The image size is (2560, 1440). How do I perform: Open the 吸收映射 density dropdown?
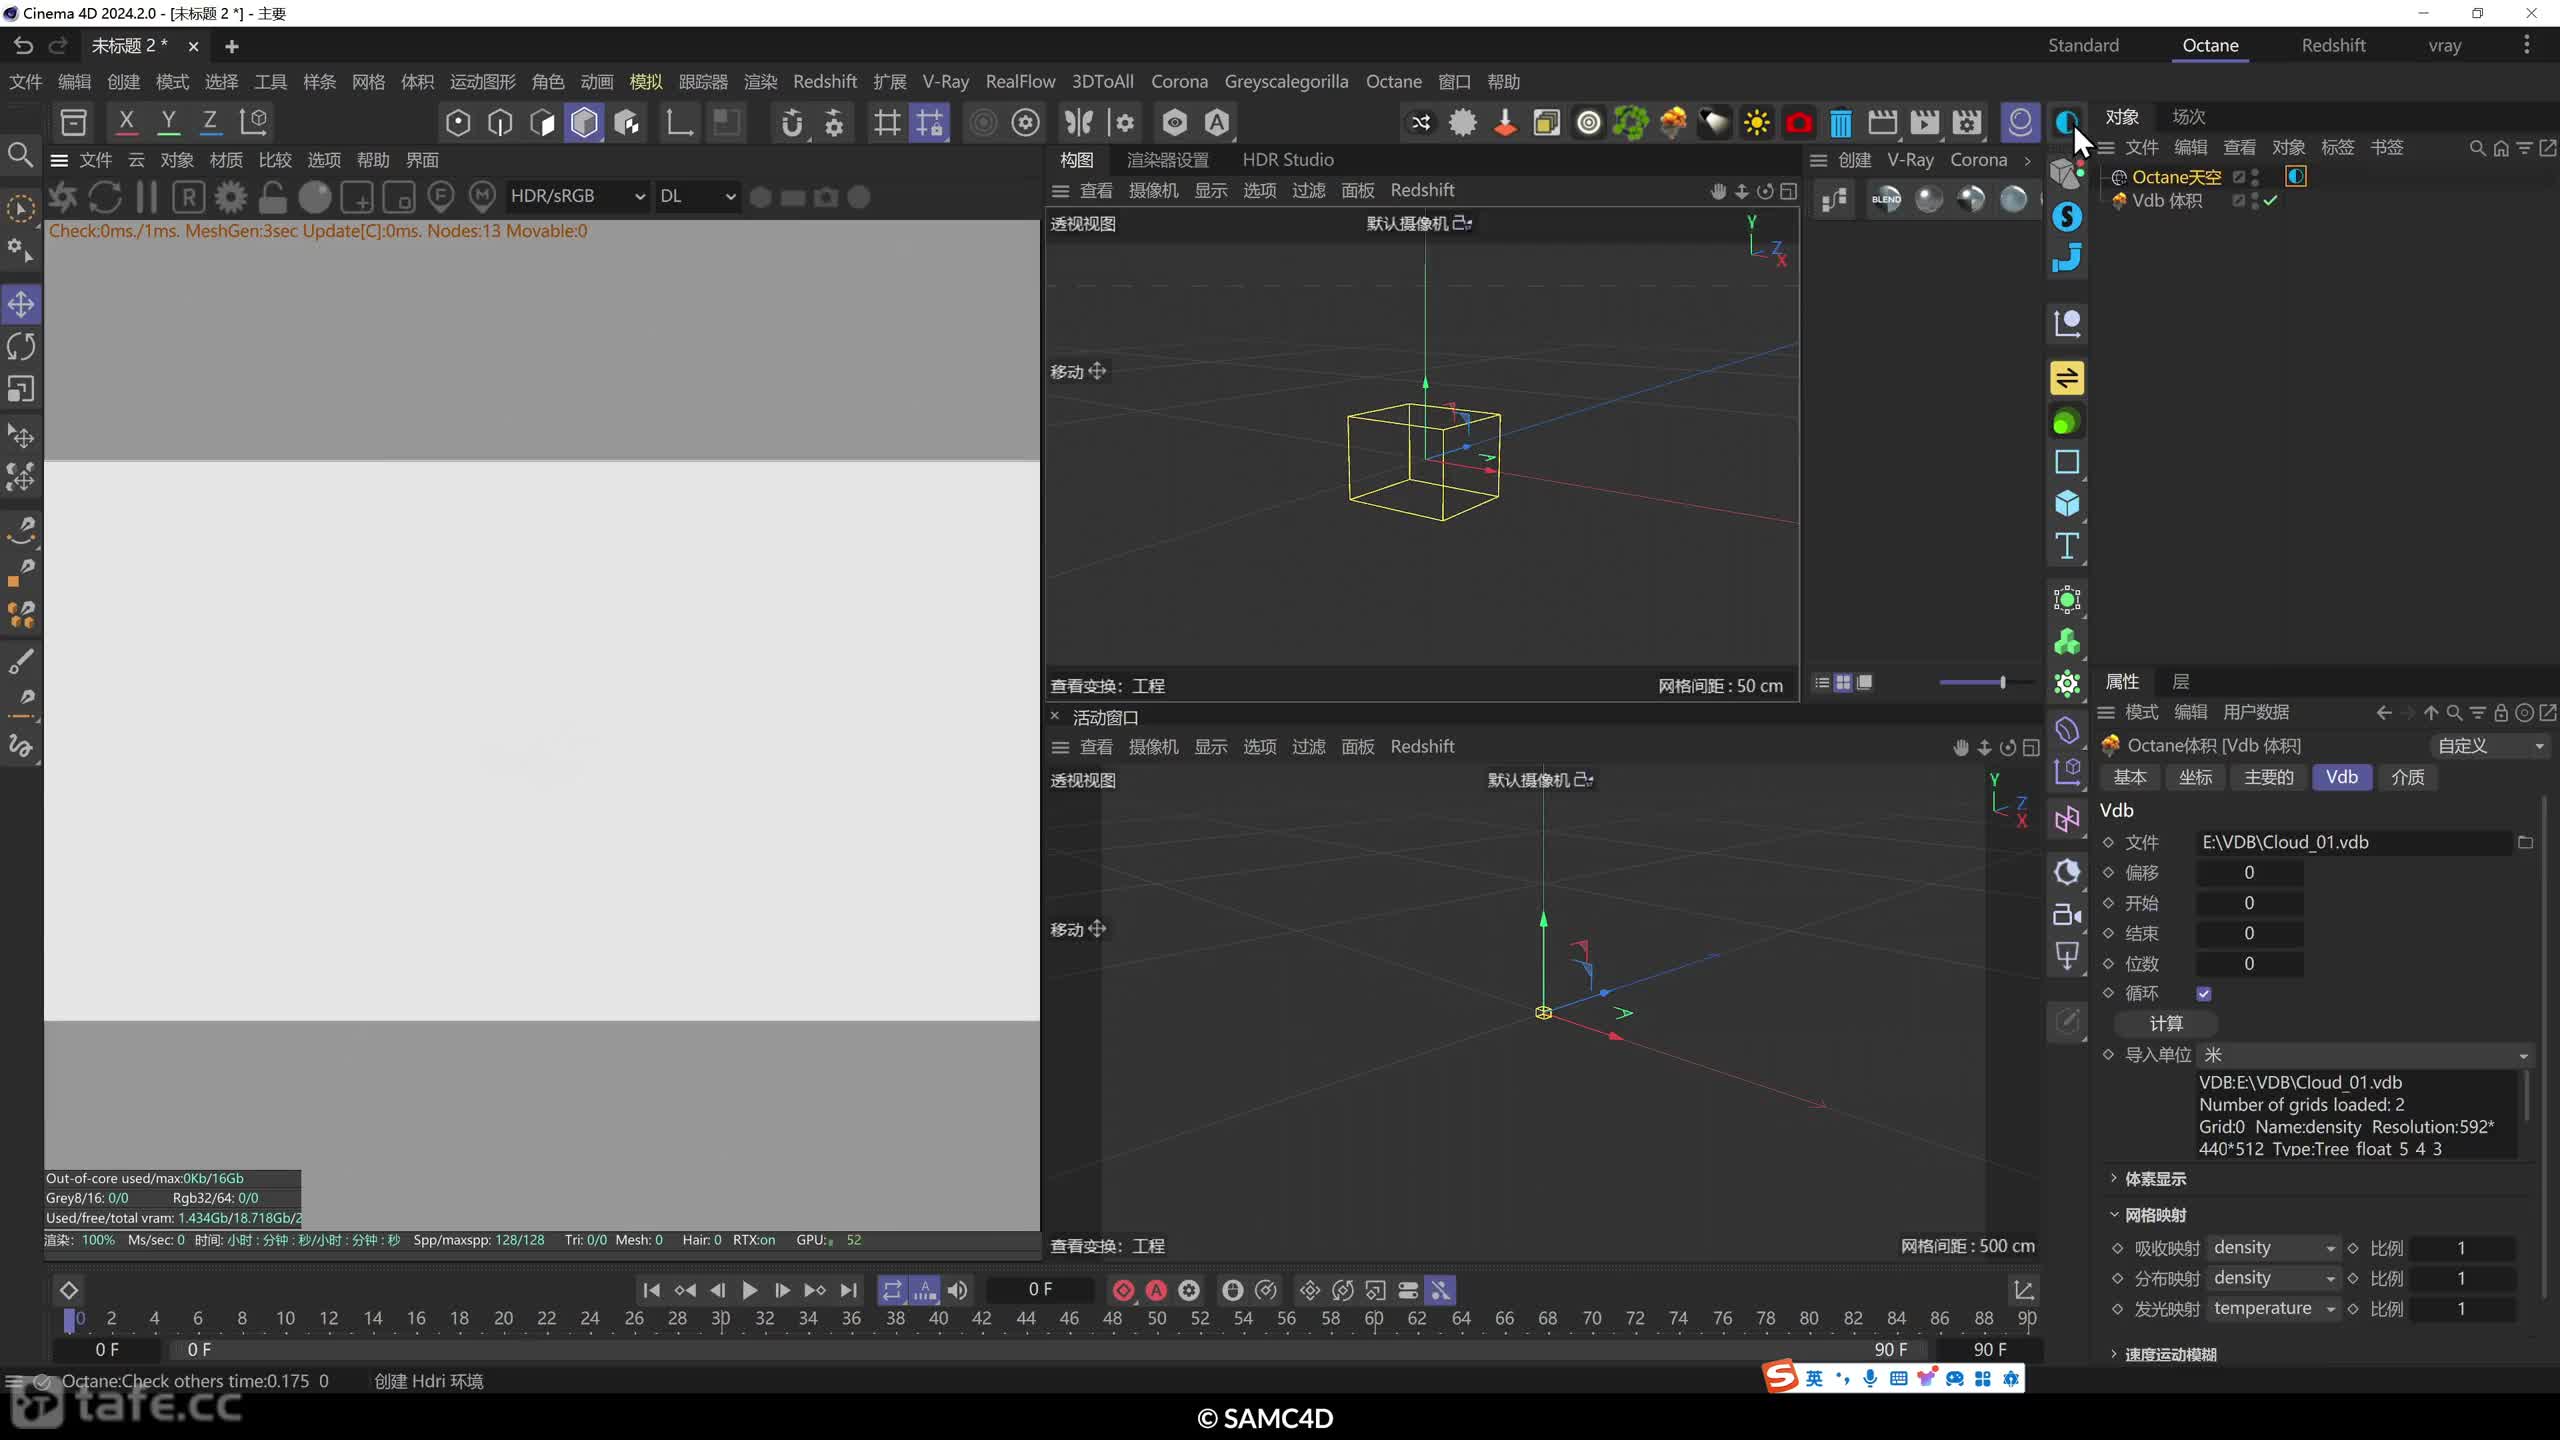click(2273, 1247)
